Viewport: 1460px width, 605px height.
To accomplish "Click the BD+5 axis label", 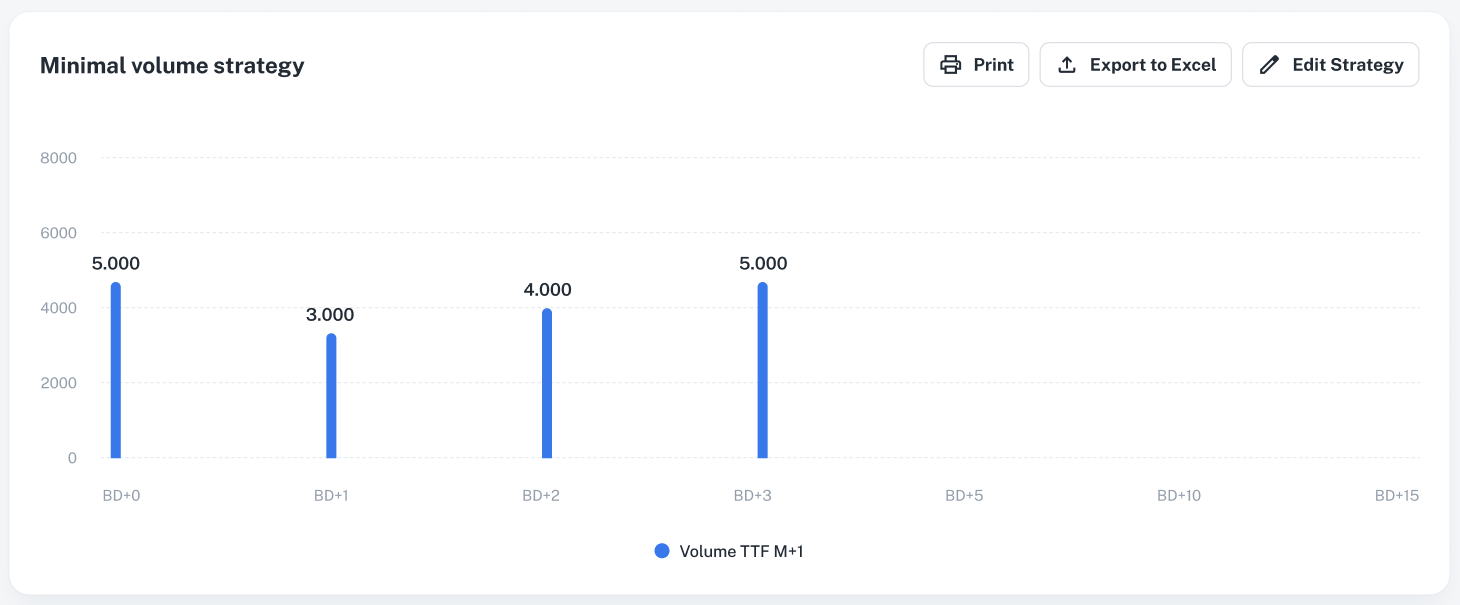I will coord(964,496).
